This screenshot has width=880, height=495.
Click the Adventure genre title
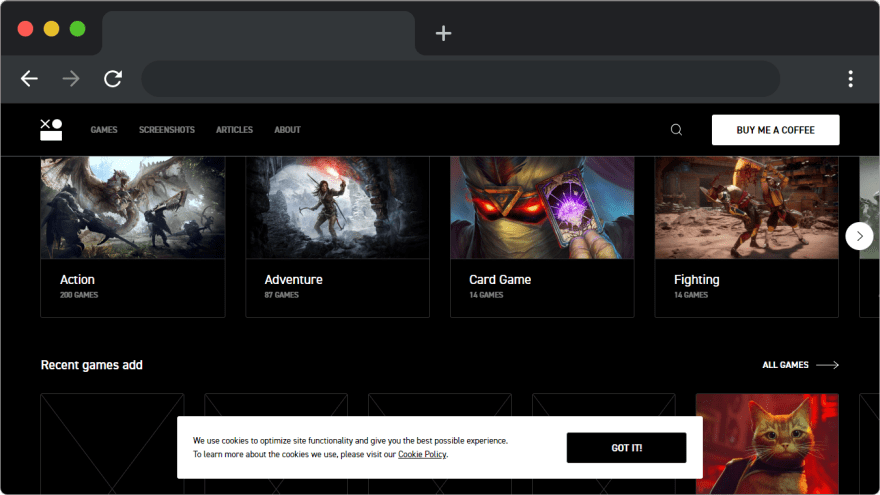coord(294,279)
